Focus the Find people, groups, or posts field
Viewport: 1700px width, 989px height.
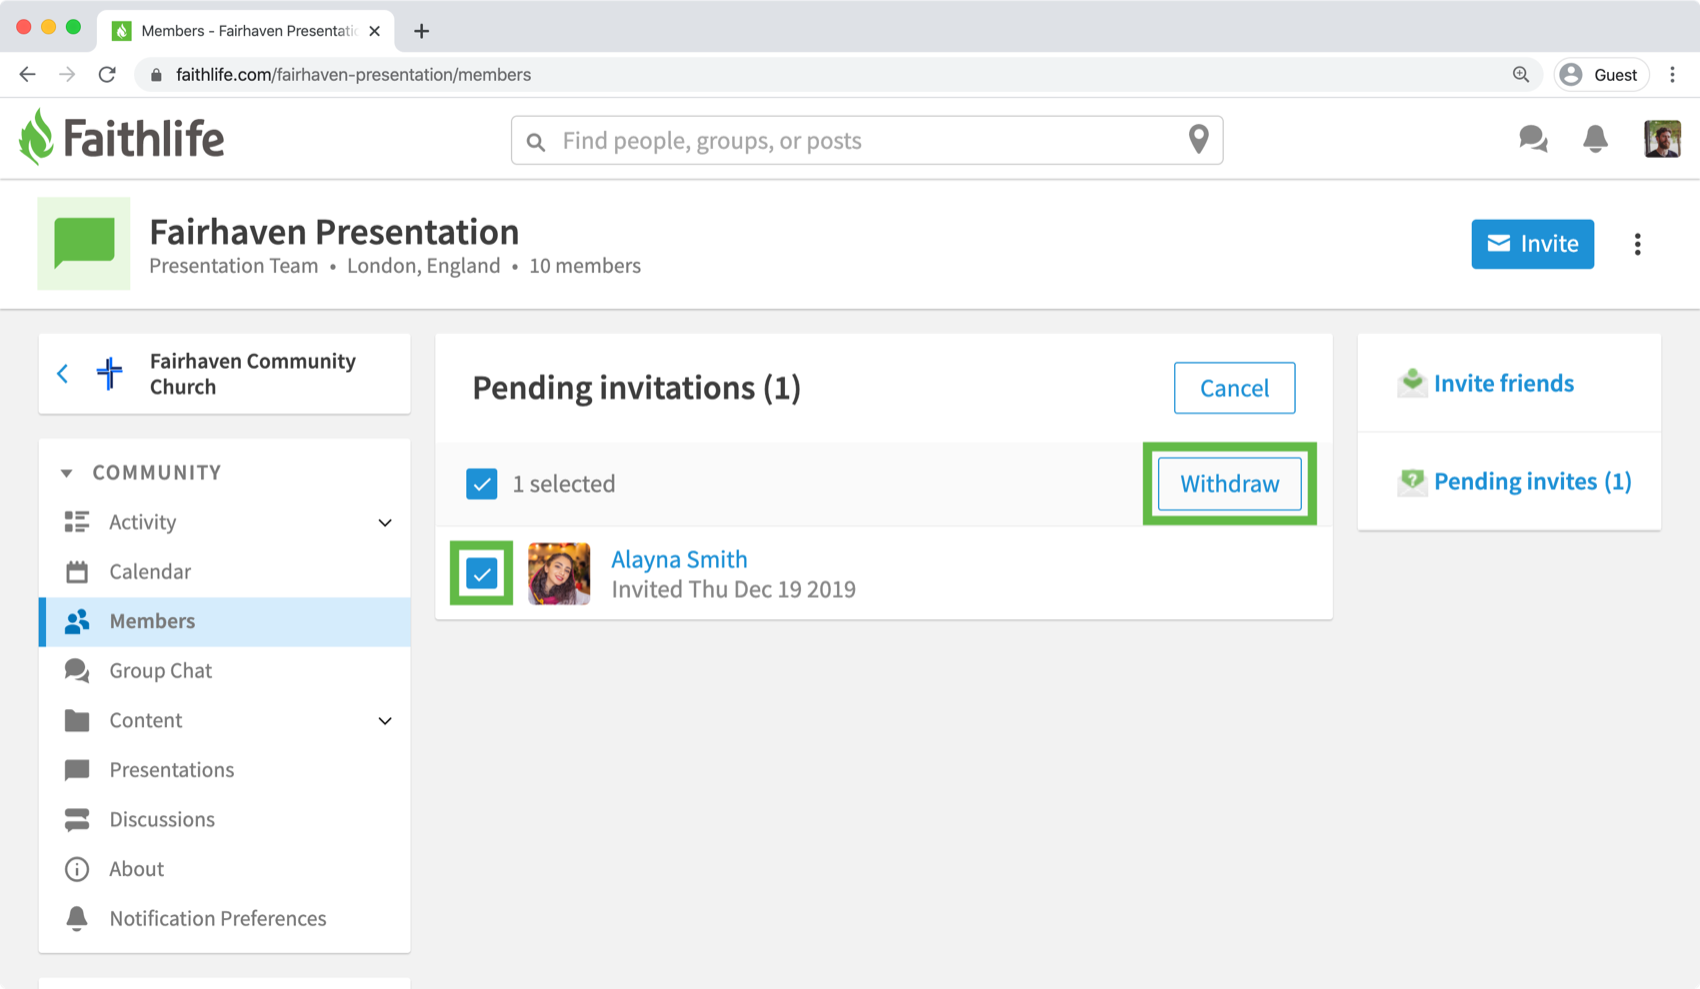coord(867,140)
